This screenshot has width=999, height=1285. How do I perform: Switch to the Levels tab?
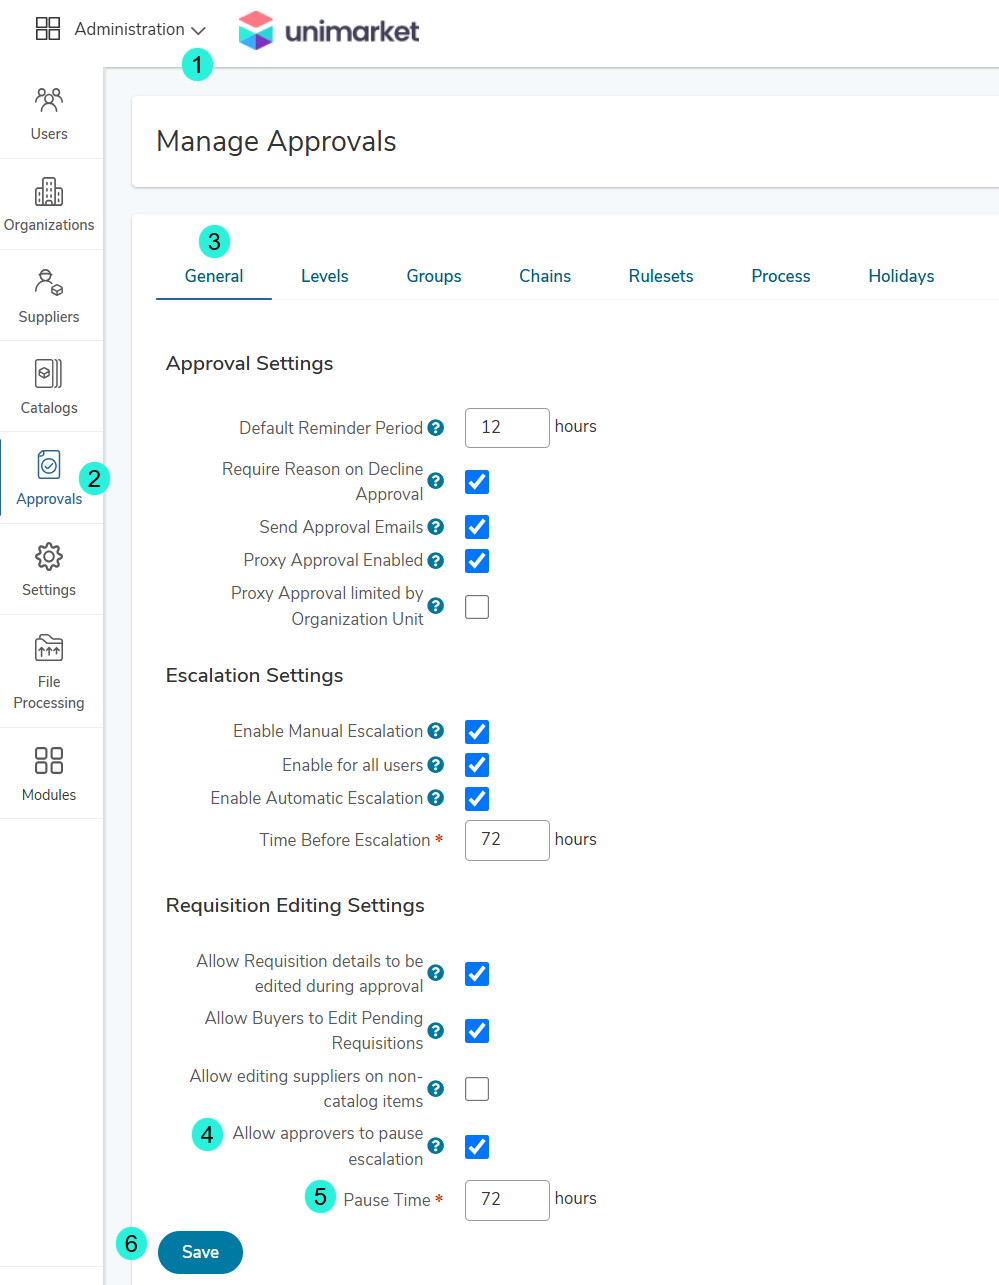tap(325, 276)
